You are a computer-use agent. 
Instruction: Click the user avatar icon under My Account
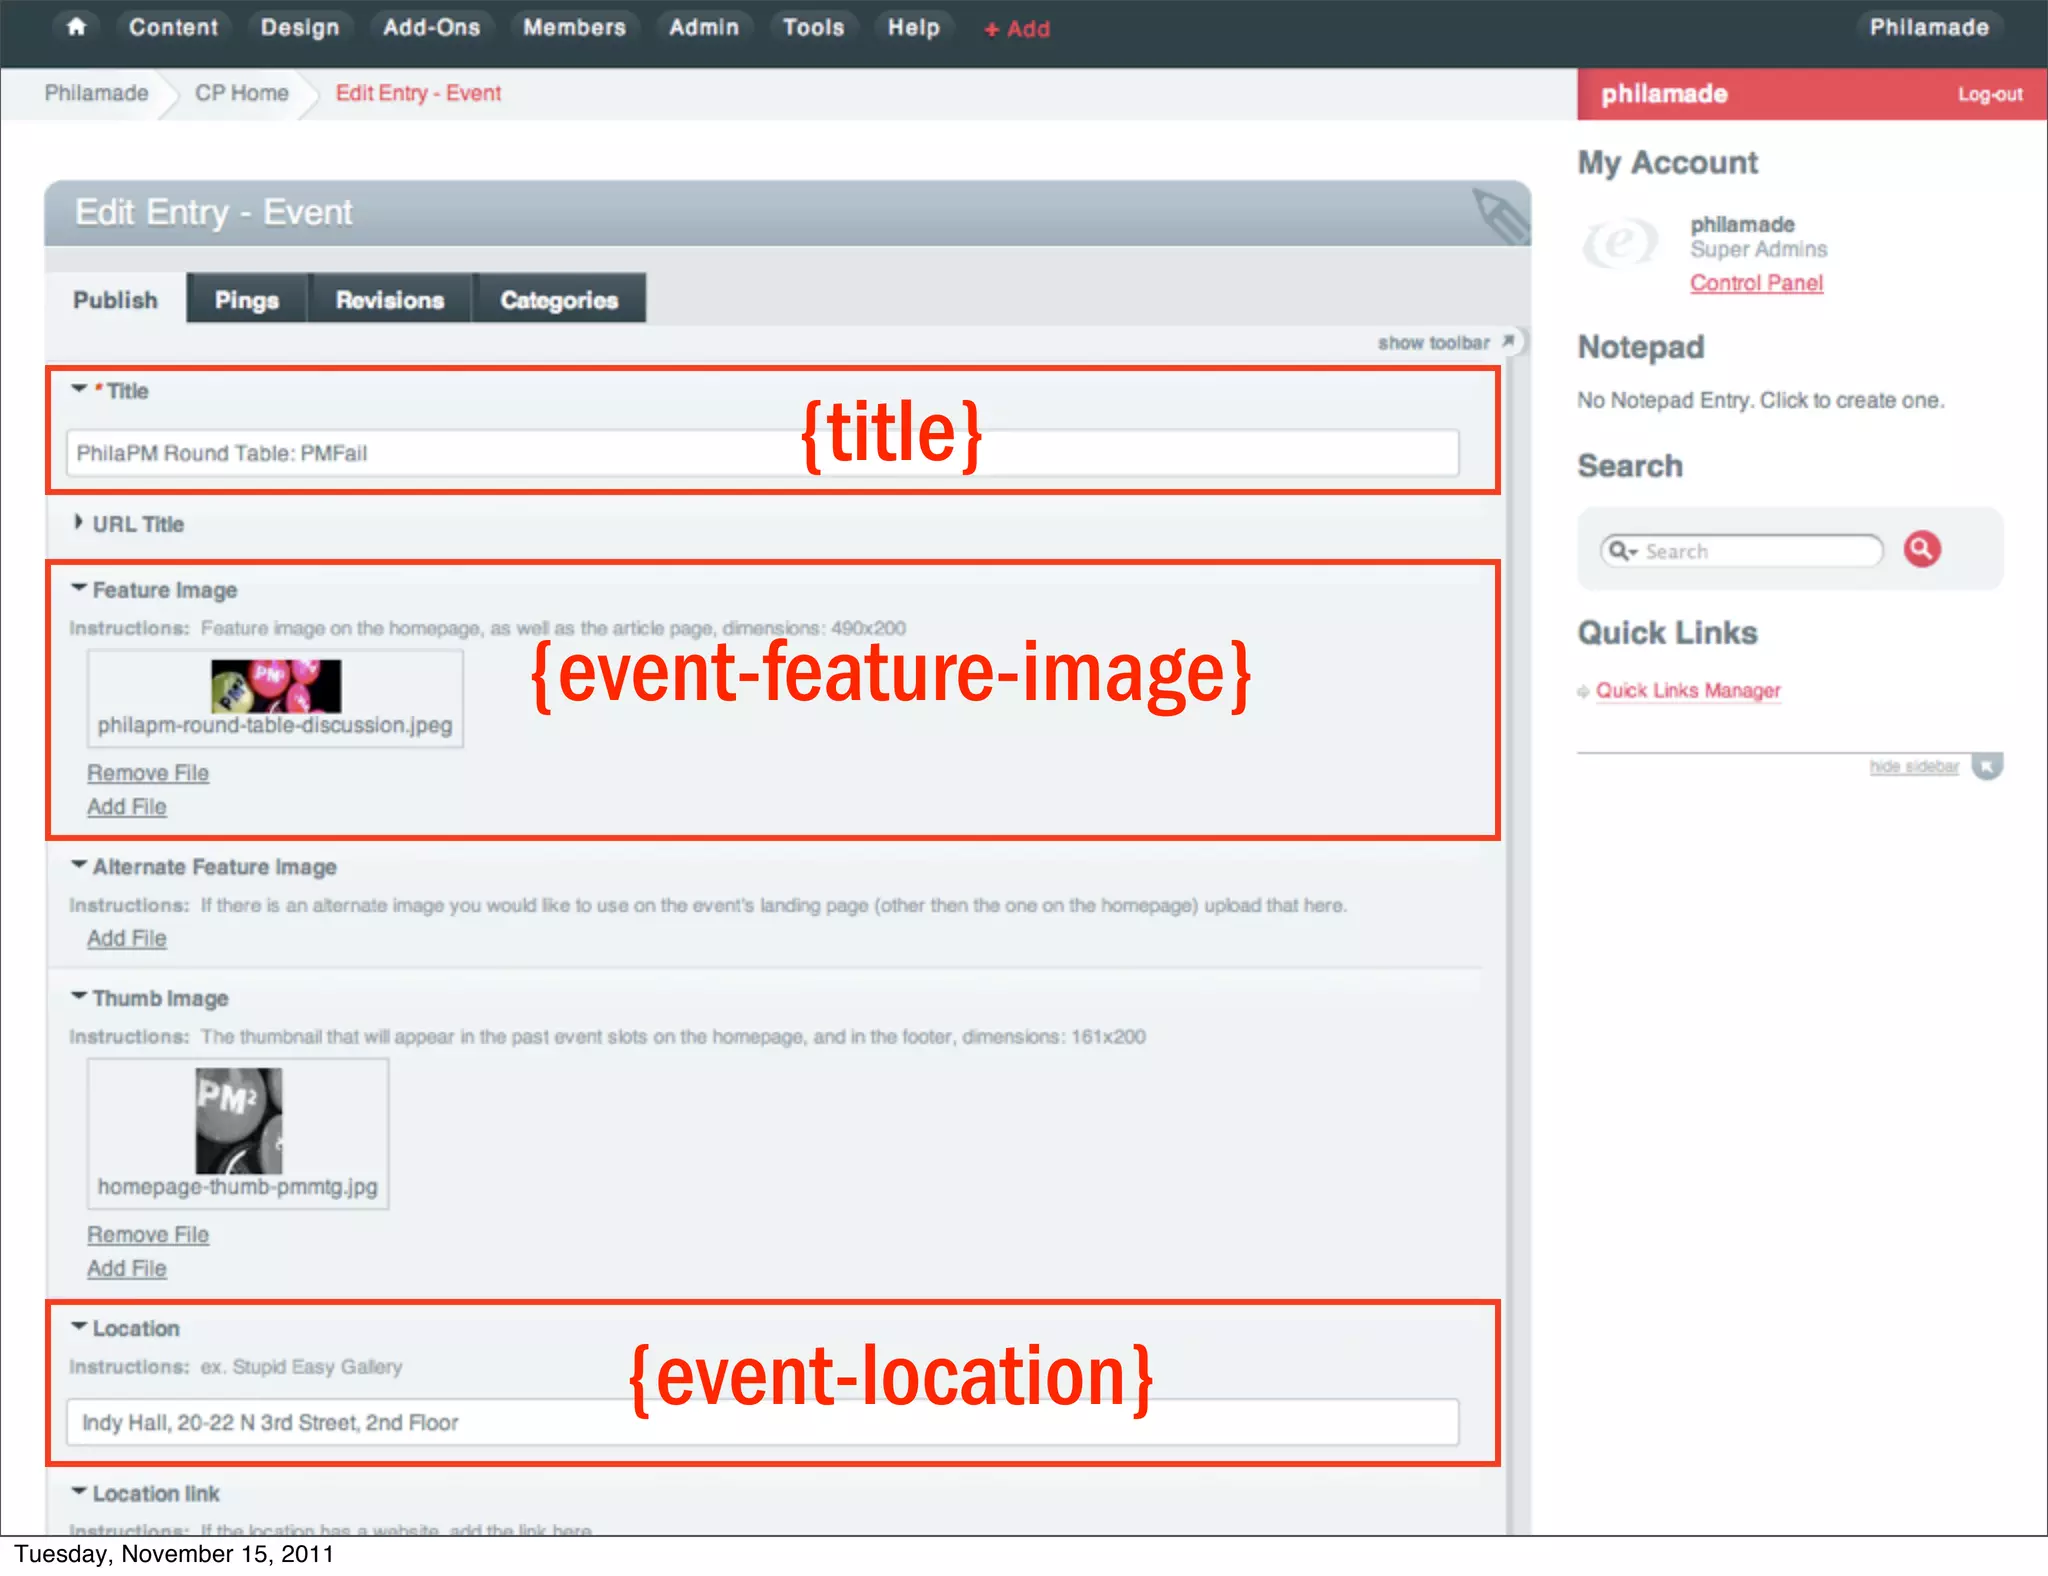tap(1620, 243)
